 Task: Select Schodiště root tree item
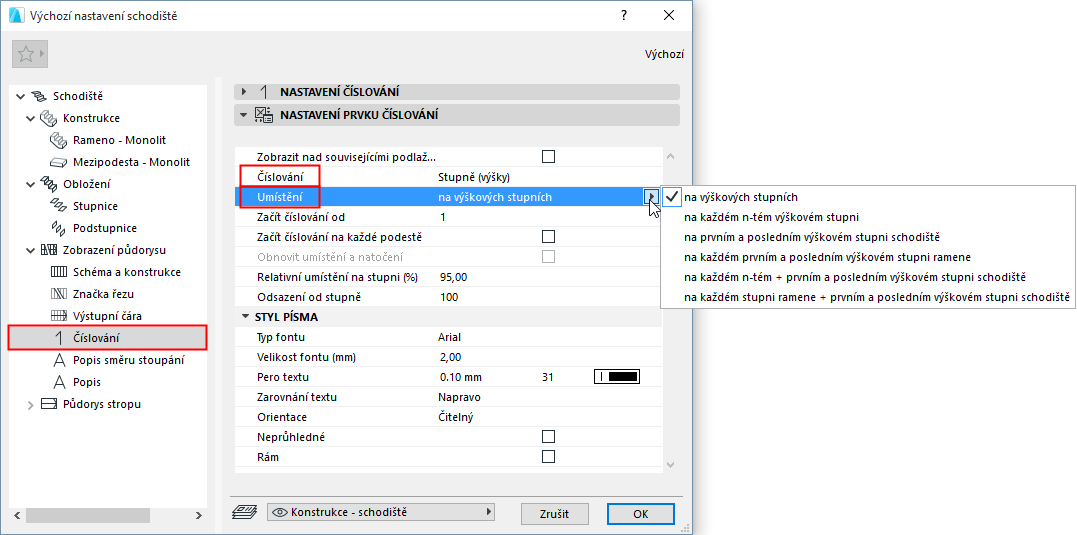(x=78, y=96)
